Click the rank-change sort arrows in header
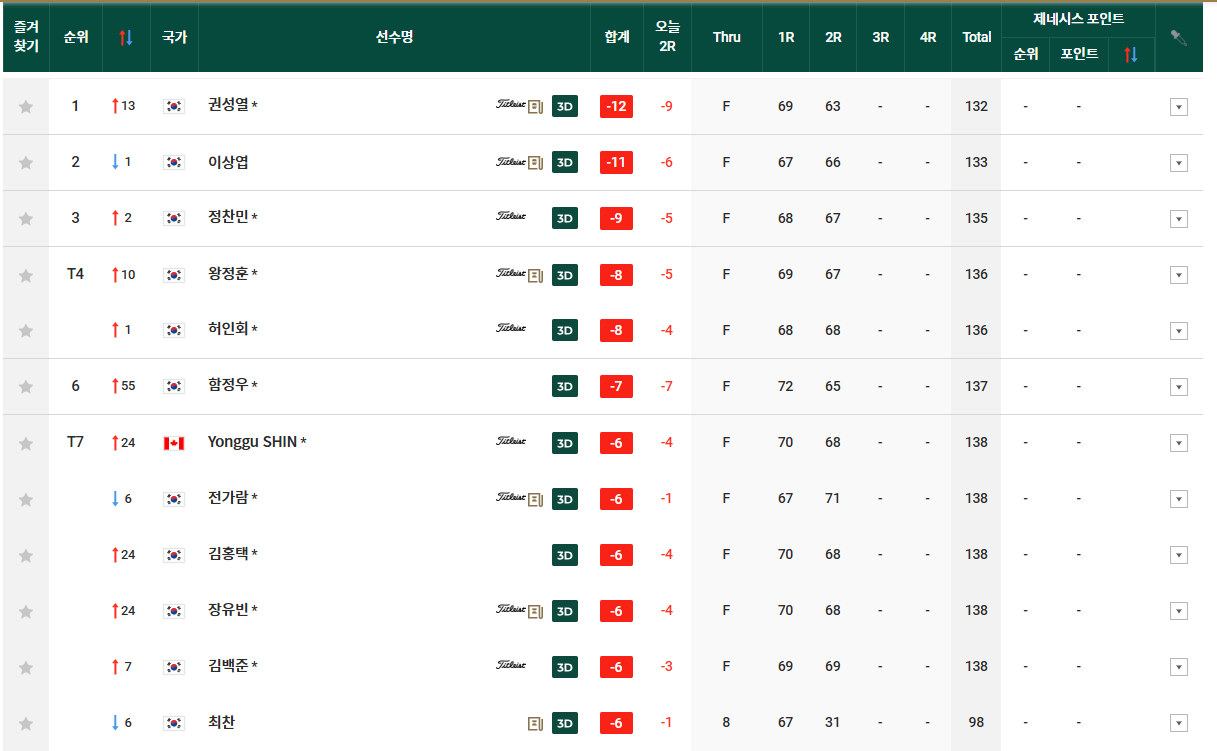 (x=125, y=37)
